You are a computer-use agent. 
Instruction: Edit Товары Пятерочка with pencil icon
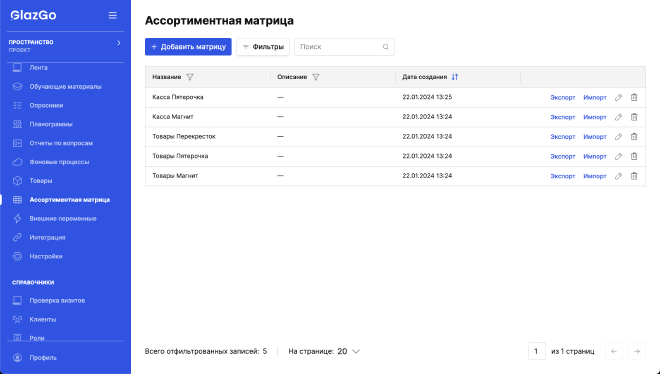pyautogui.click(x=618, y=156)
